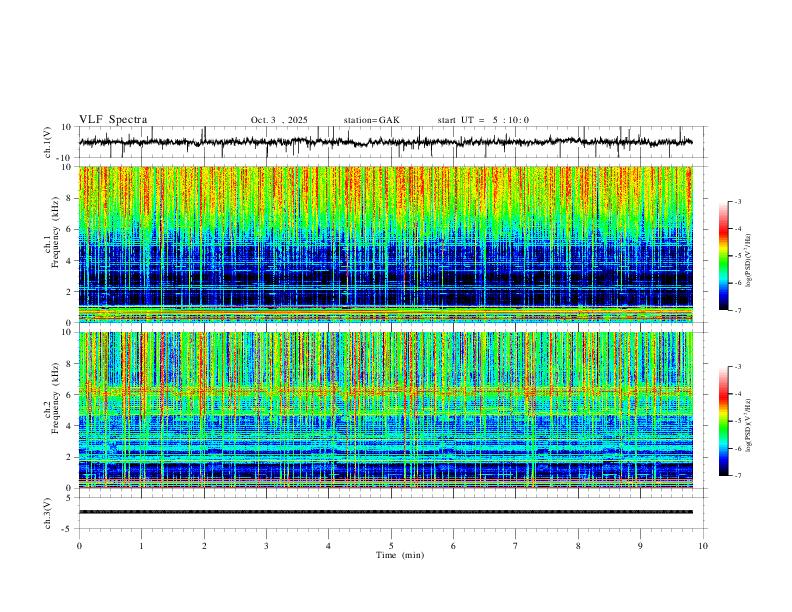Click the "2" kHz tick on ch.2 frequency axis
Image resolution: width=792 pixels, height=612 pixels.
[x=70, y=457]
